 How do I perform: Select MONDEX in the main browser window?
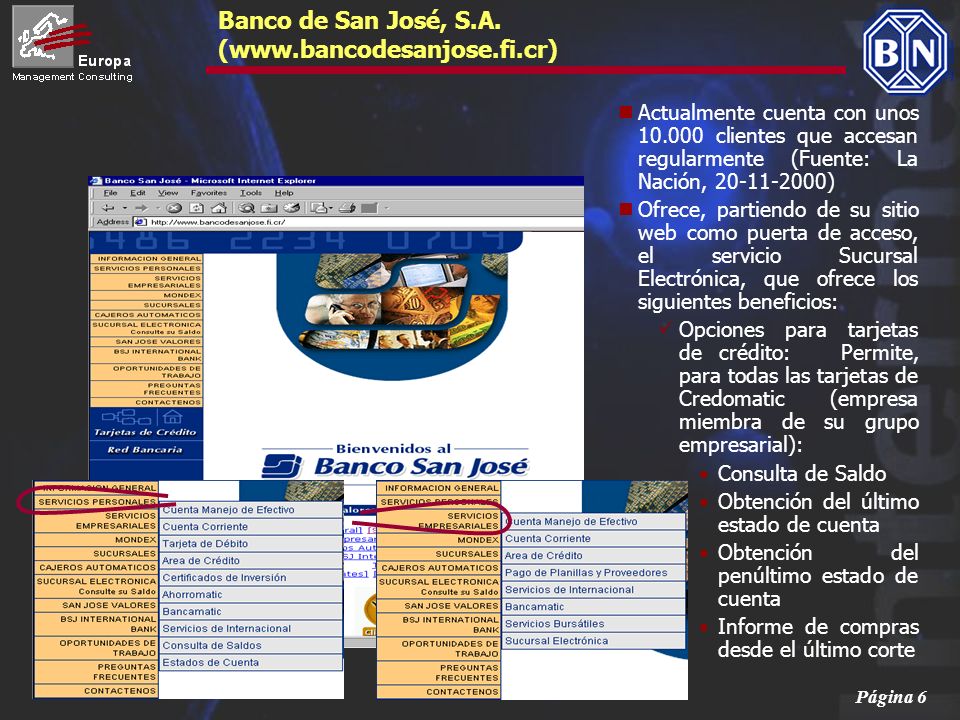[146, 296]
